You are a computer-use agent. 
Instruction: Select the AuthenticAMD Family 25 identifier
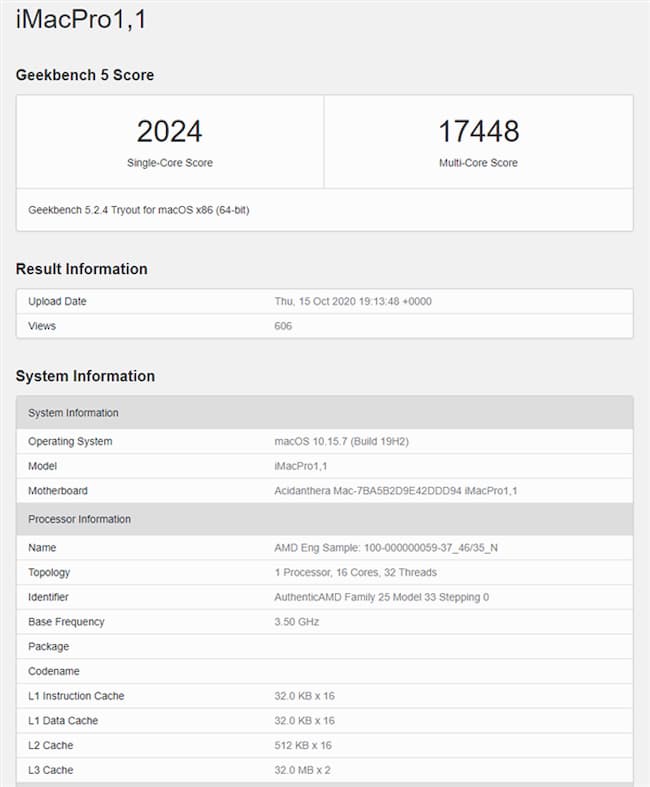click(x=381, y=597)
